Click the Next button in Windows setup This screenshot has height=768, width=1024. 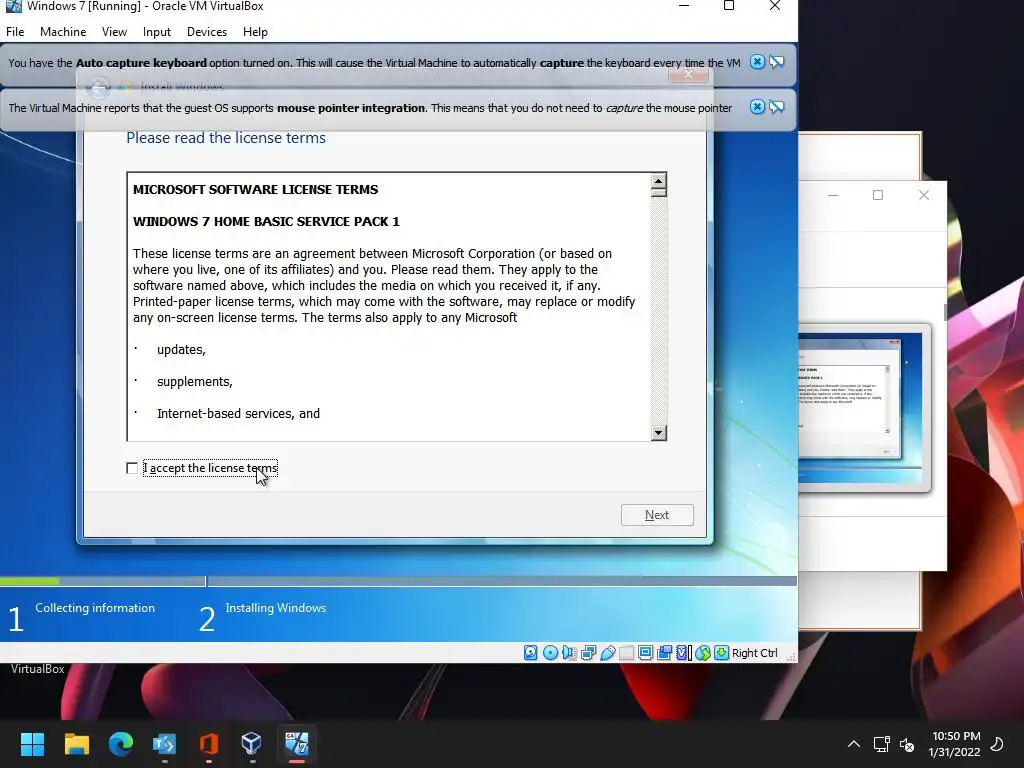(657, 515)
